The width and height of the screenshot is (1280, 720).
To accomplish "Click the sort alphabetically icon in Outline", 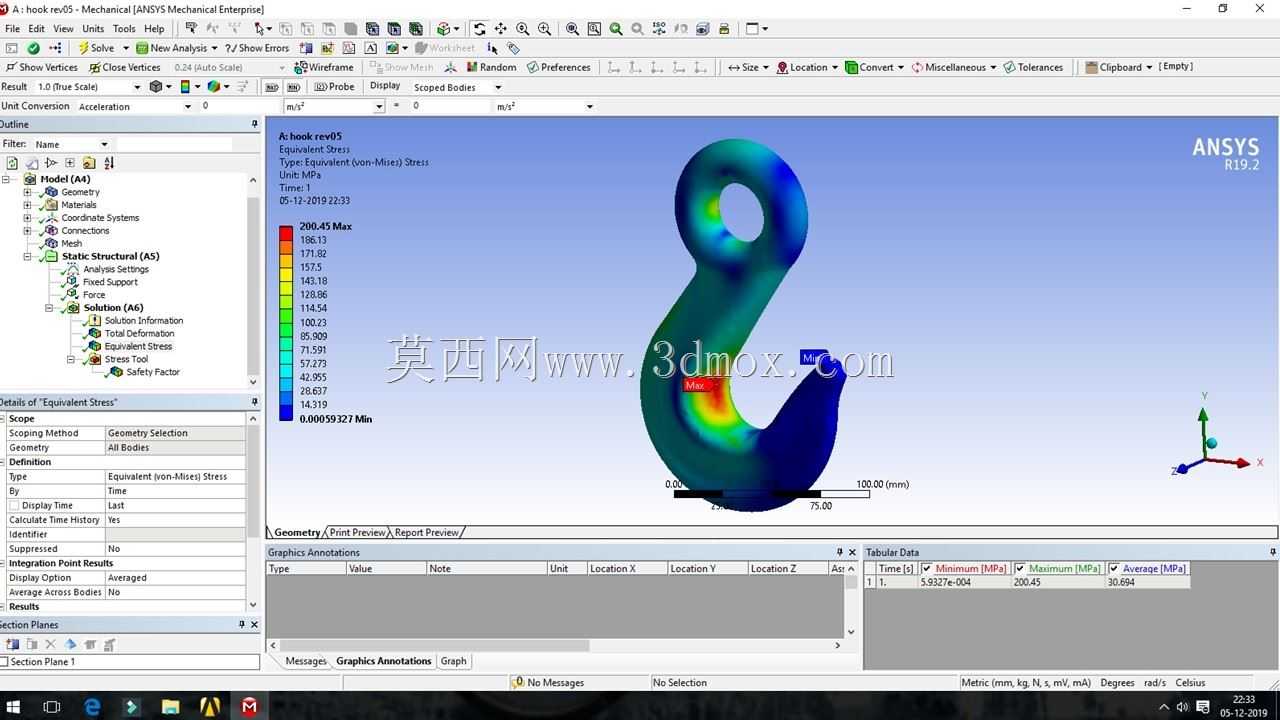I will [109, 163].
